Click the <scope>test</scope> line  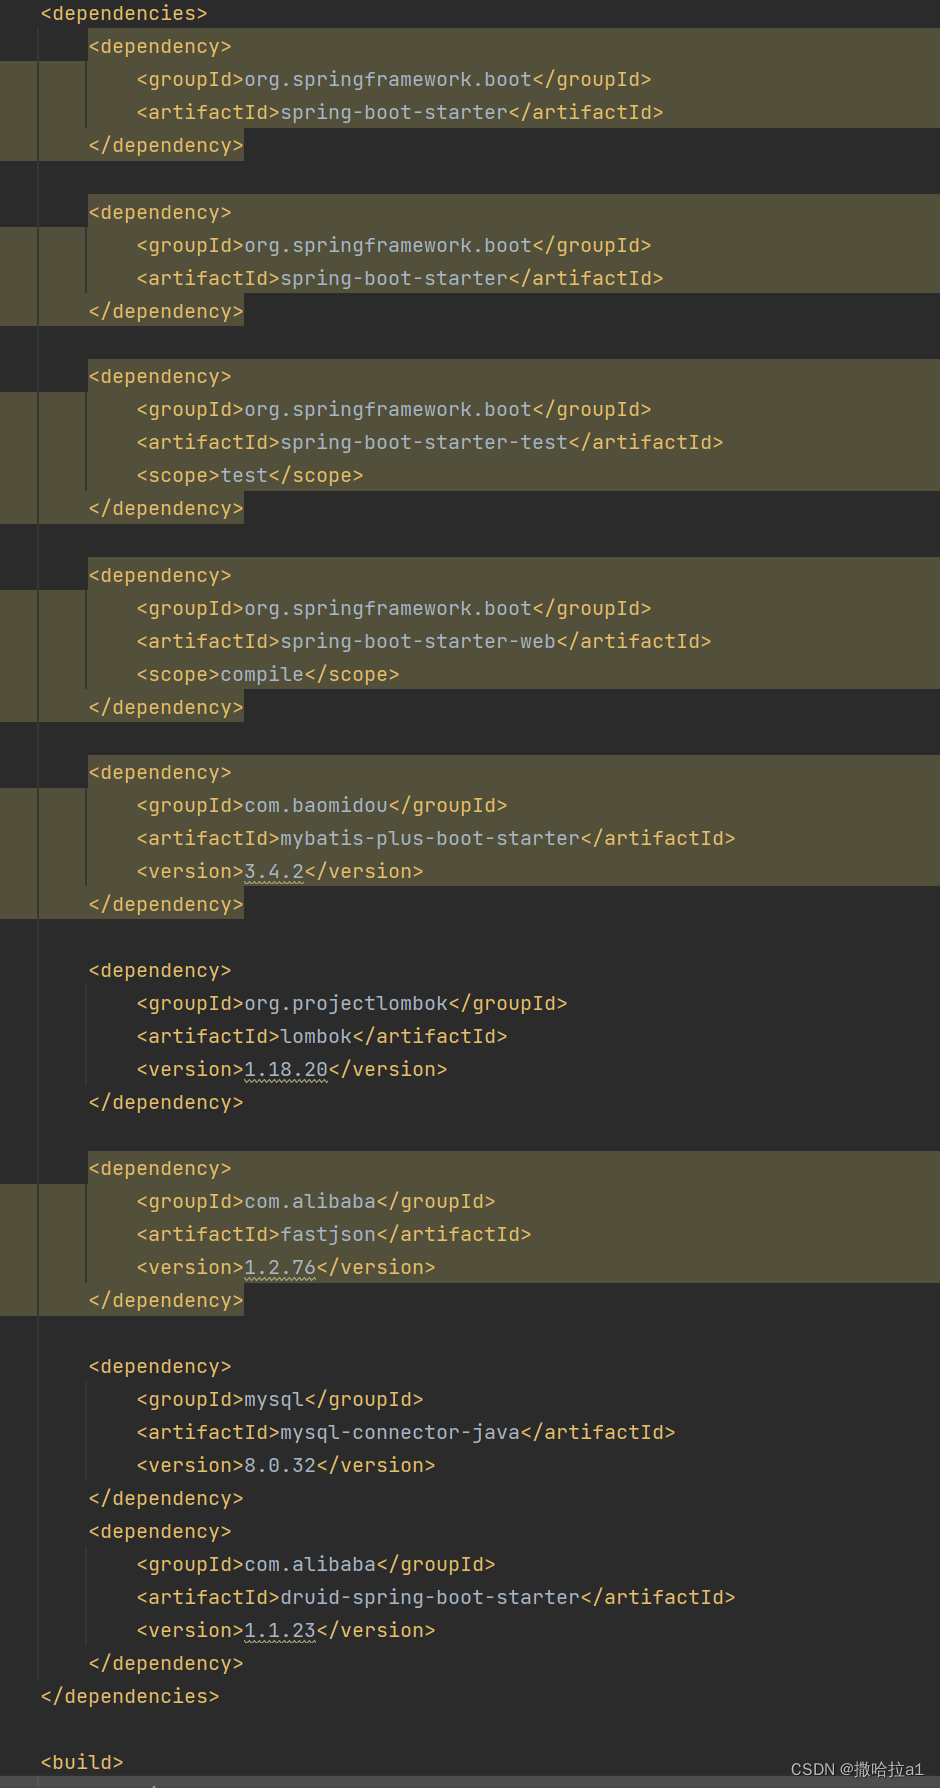click(x=250, y=476)
